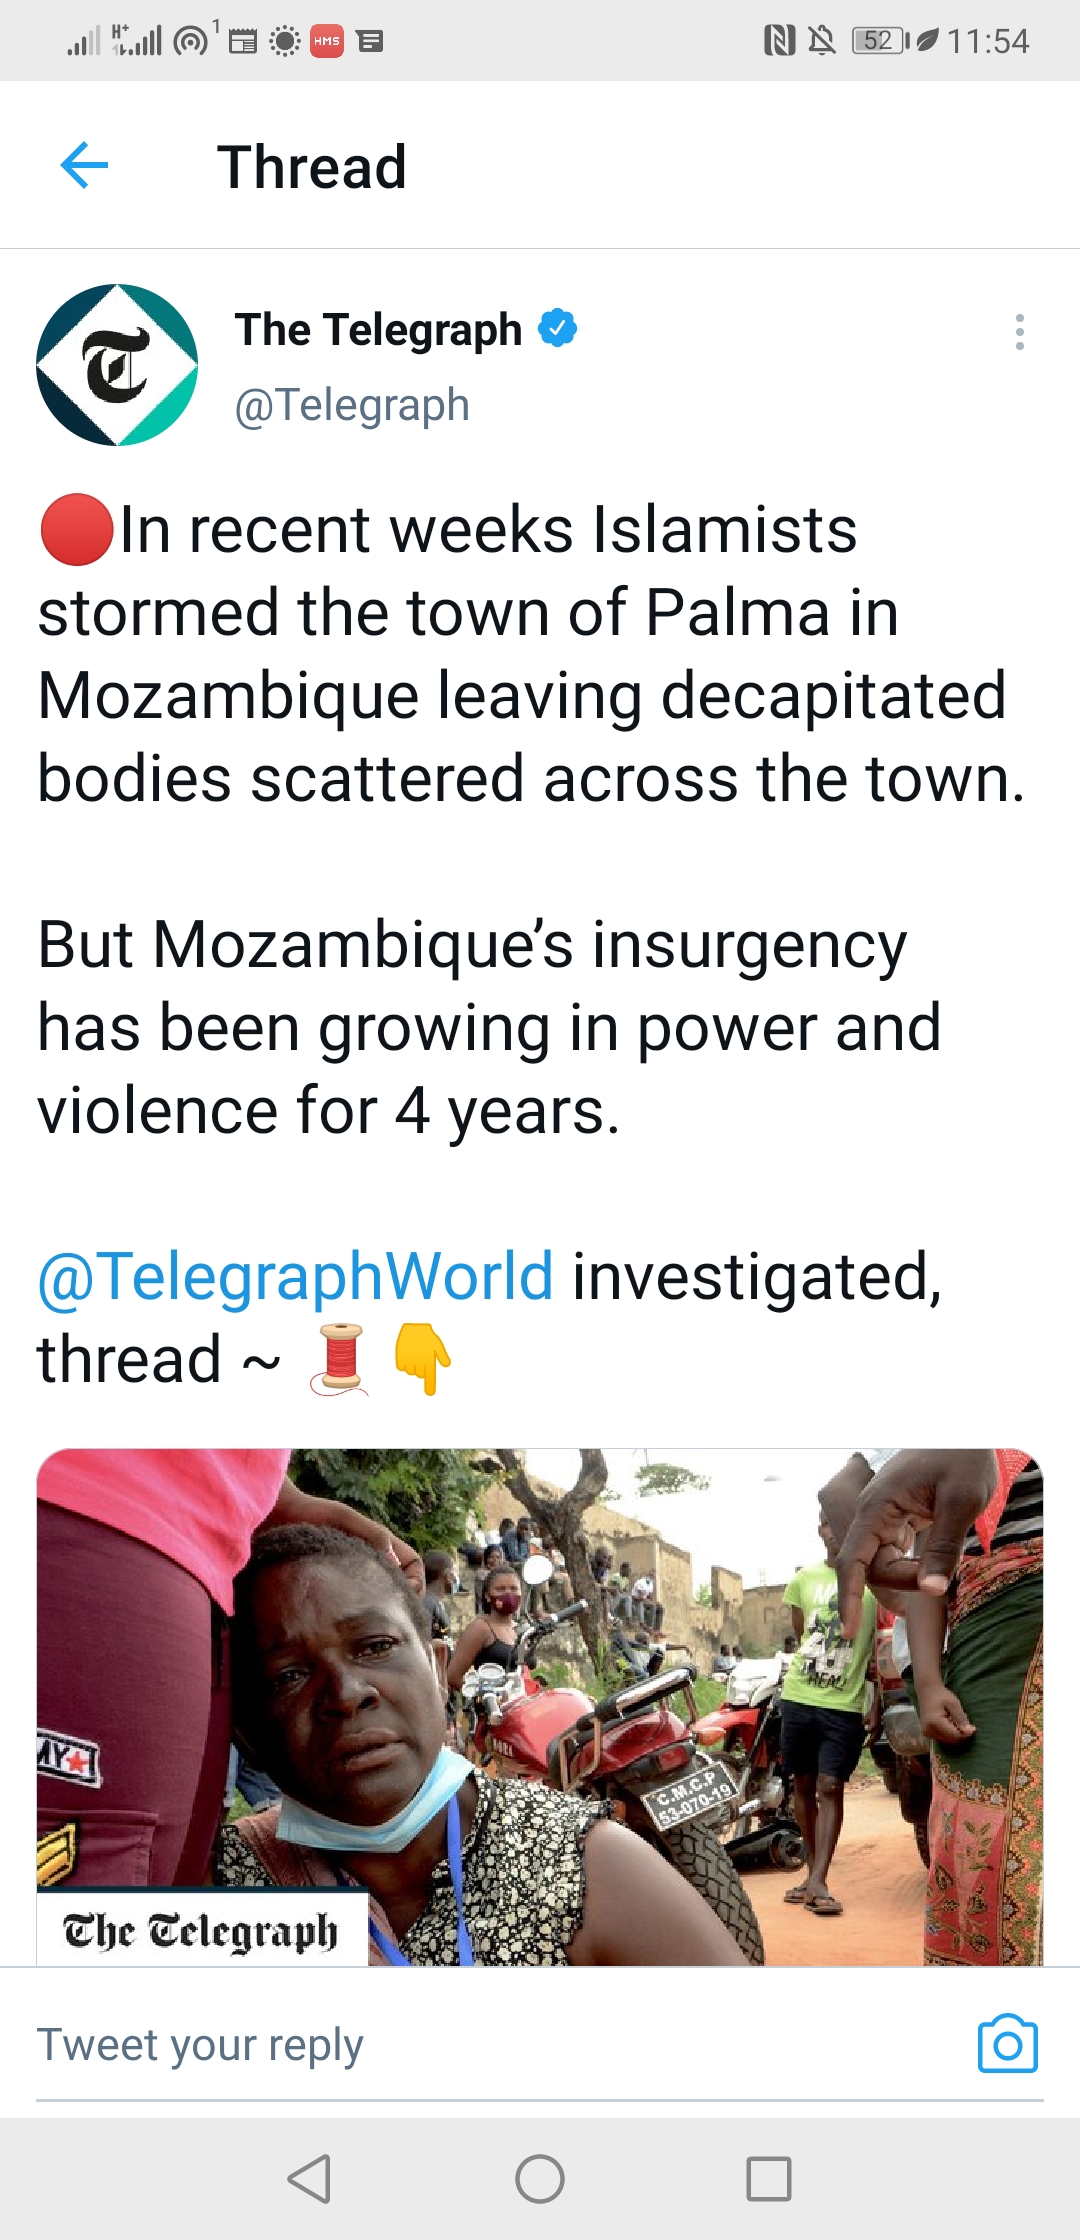Tap the battery indicator showing 52
This screenshot has width=1080, height=2240.
coord(880,41)
